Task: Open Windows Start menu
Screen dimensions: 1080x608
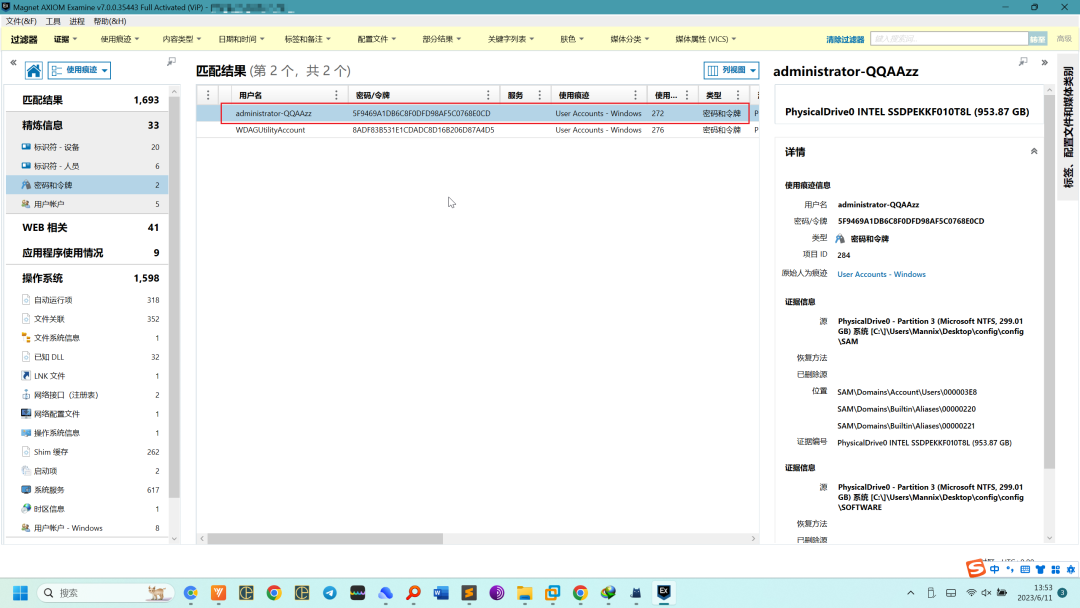Action: click(x=20, y=593)
